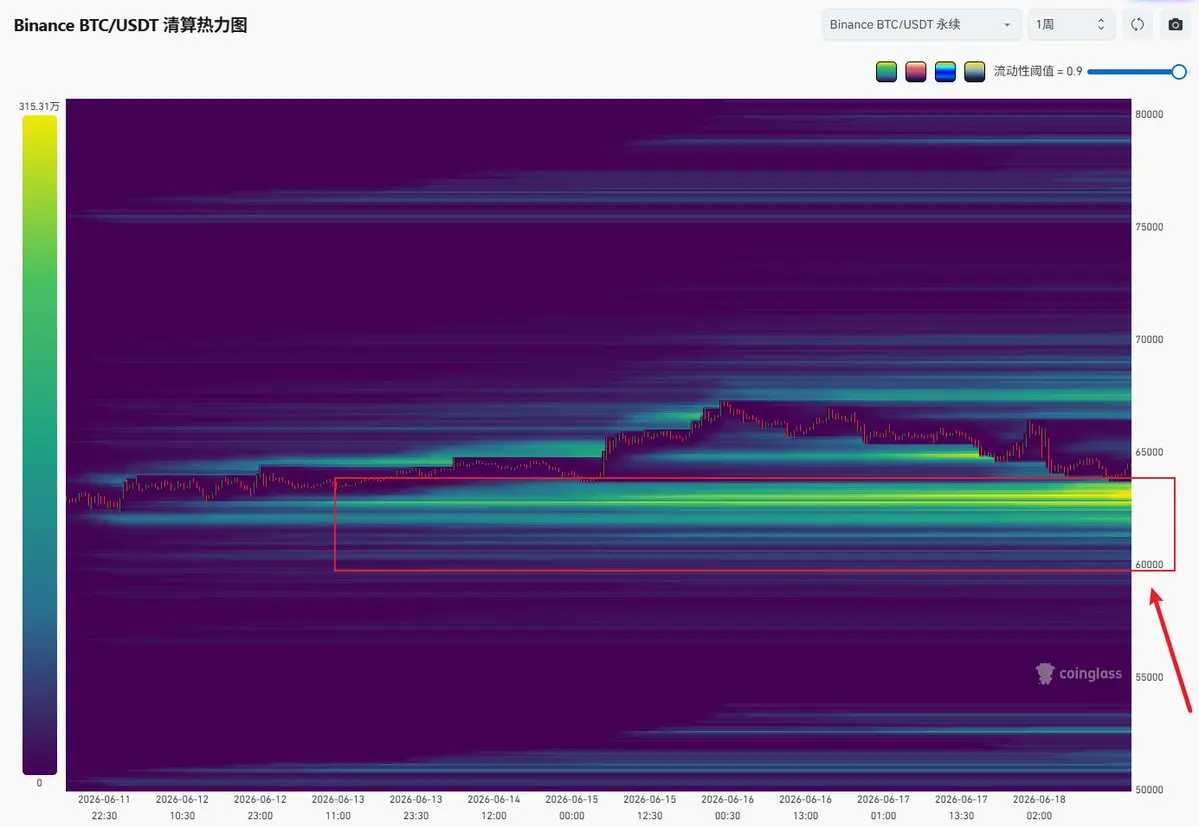Click the 315.31万 scale maximum label
Image resolution: width=1199 pixels, height=827 pixels.
point(39,106)
